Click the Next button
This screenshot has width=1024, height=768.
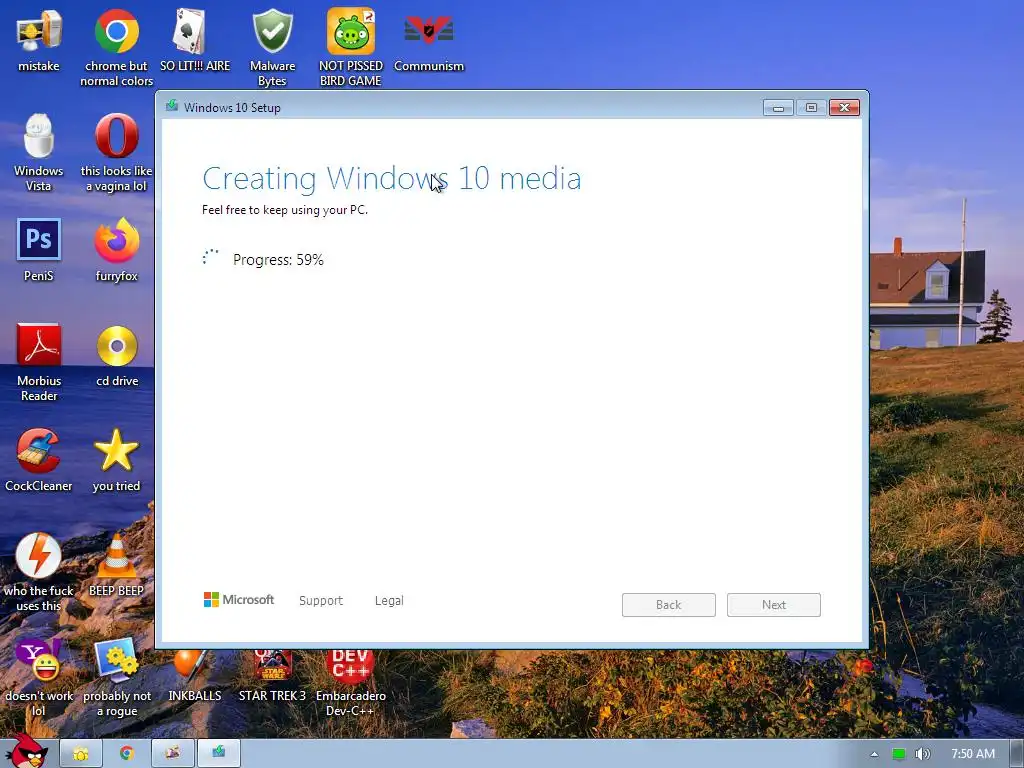(774, 605)
